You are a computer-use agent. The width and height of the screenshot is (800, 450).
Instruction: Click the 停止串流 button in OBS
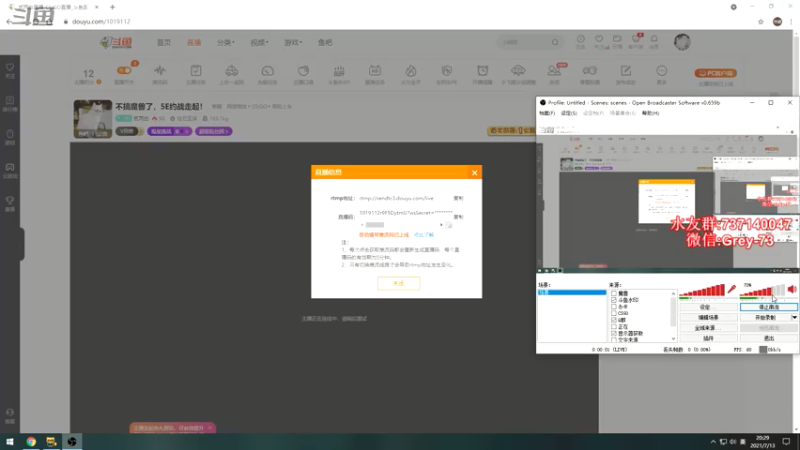769,307
